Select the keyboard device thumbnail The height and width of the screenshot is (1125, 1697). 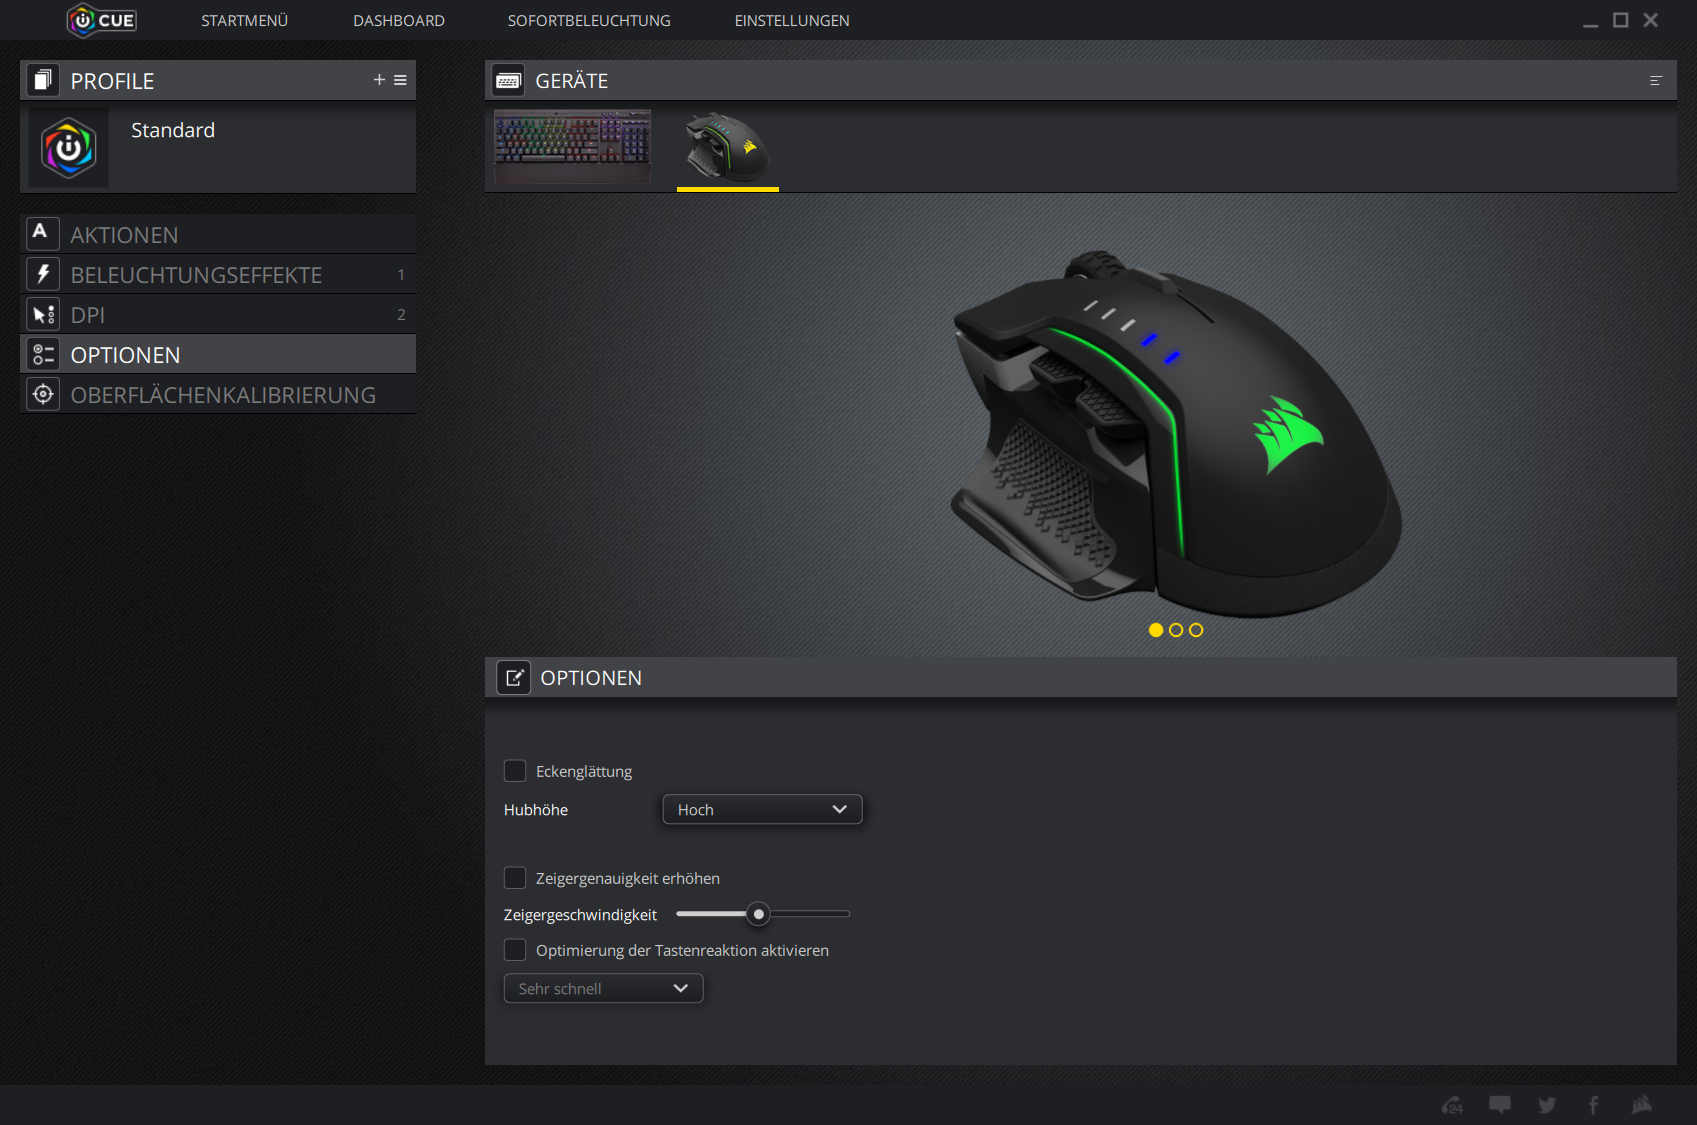572,147
